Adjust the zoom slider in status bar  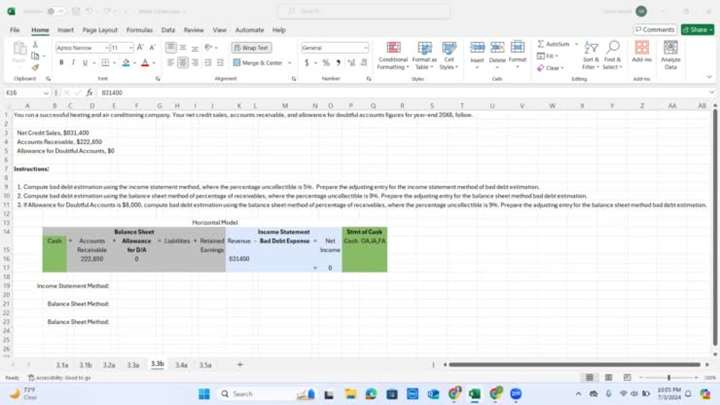670,377
